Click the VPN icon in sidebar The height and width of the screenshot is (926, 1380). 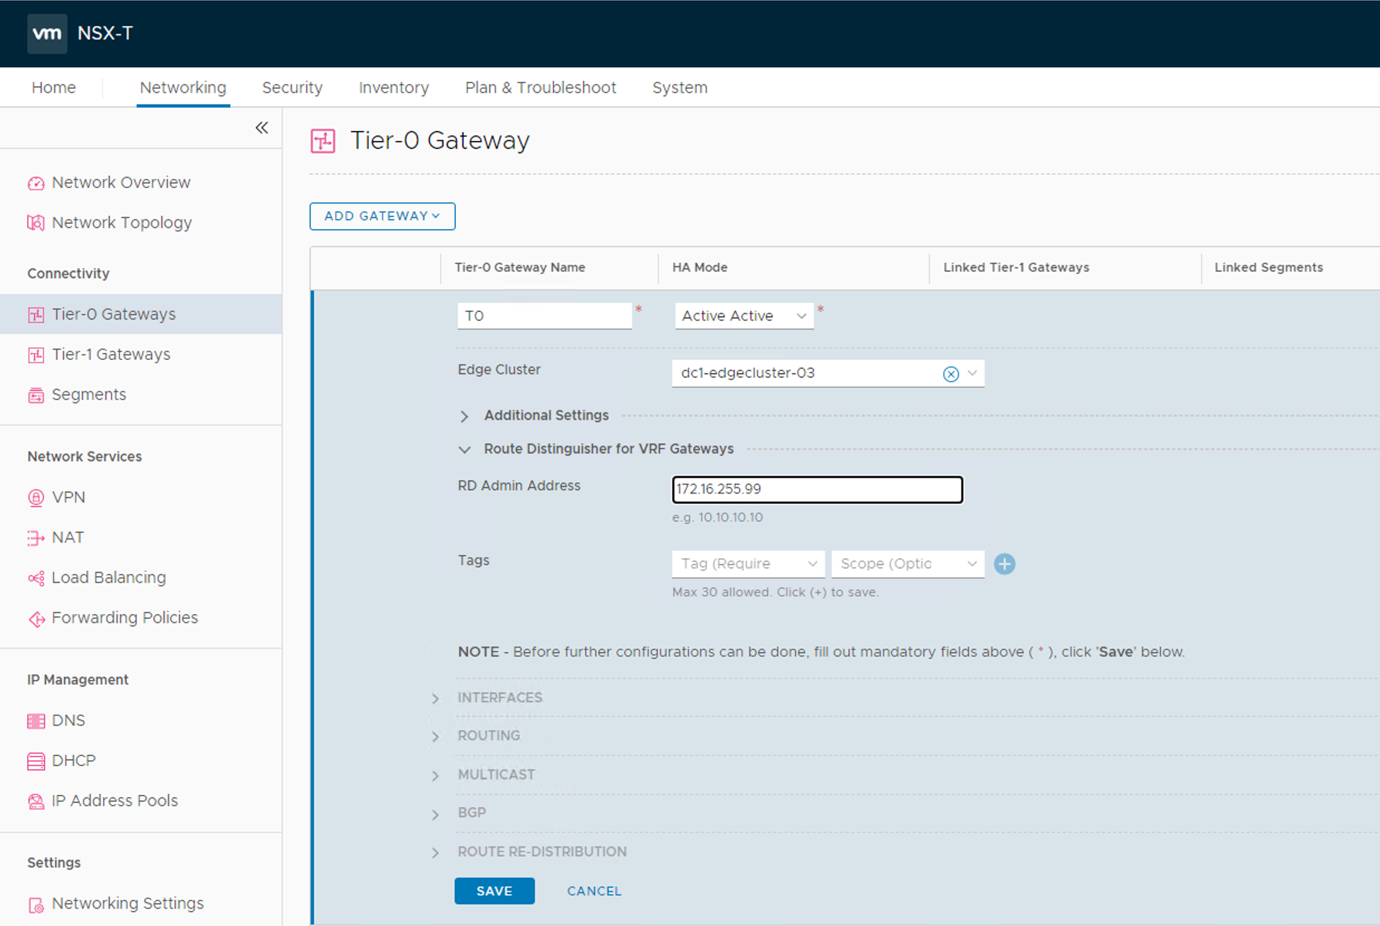point(36,498)
